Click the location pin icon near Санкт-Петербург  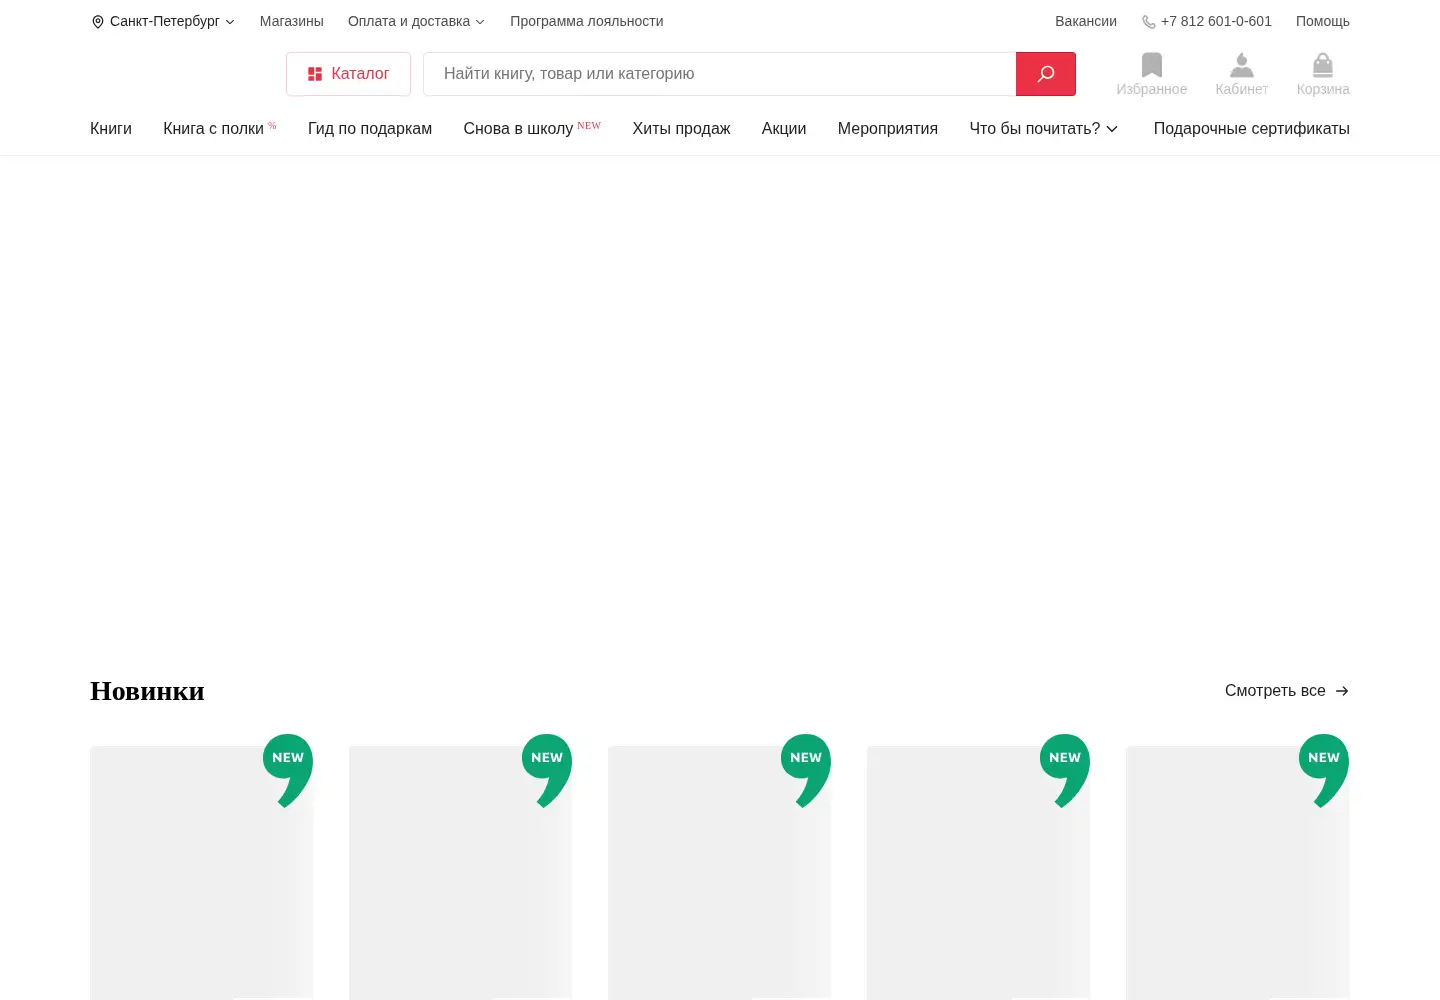tap(98, 22)
